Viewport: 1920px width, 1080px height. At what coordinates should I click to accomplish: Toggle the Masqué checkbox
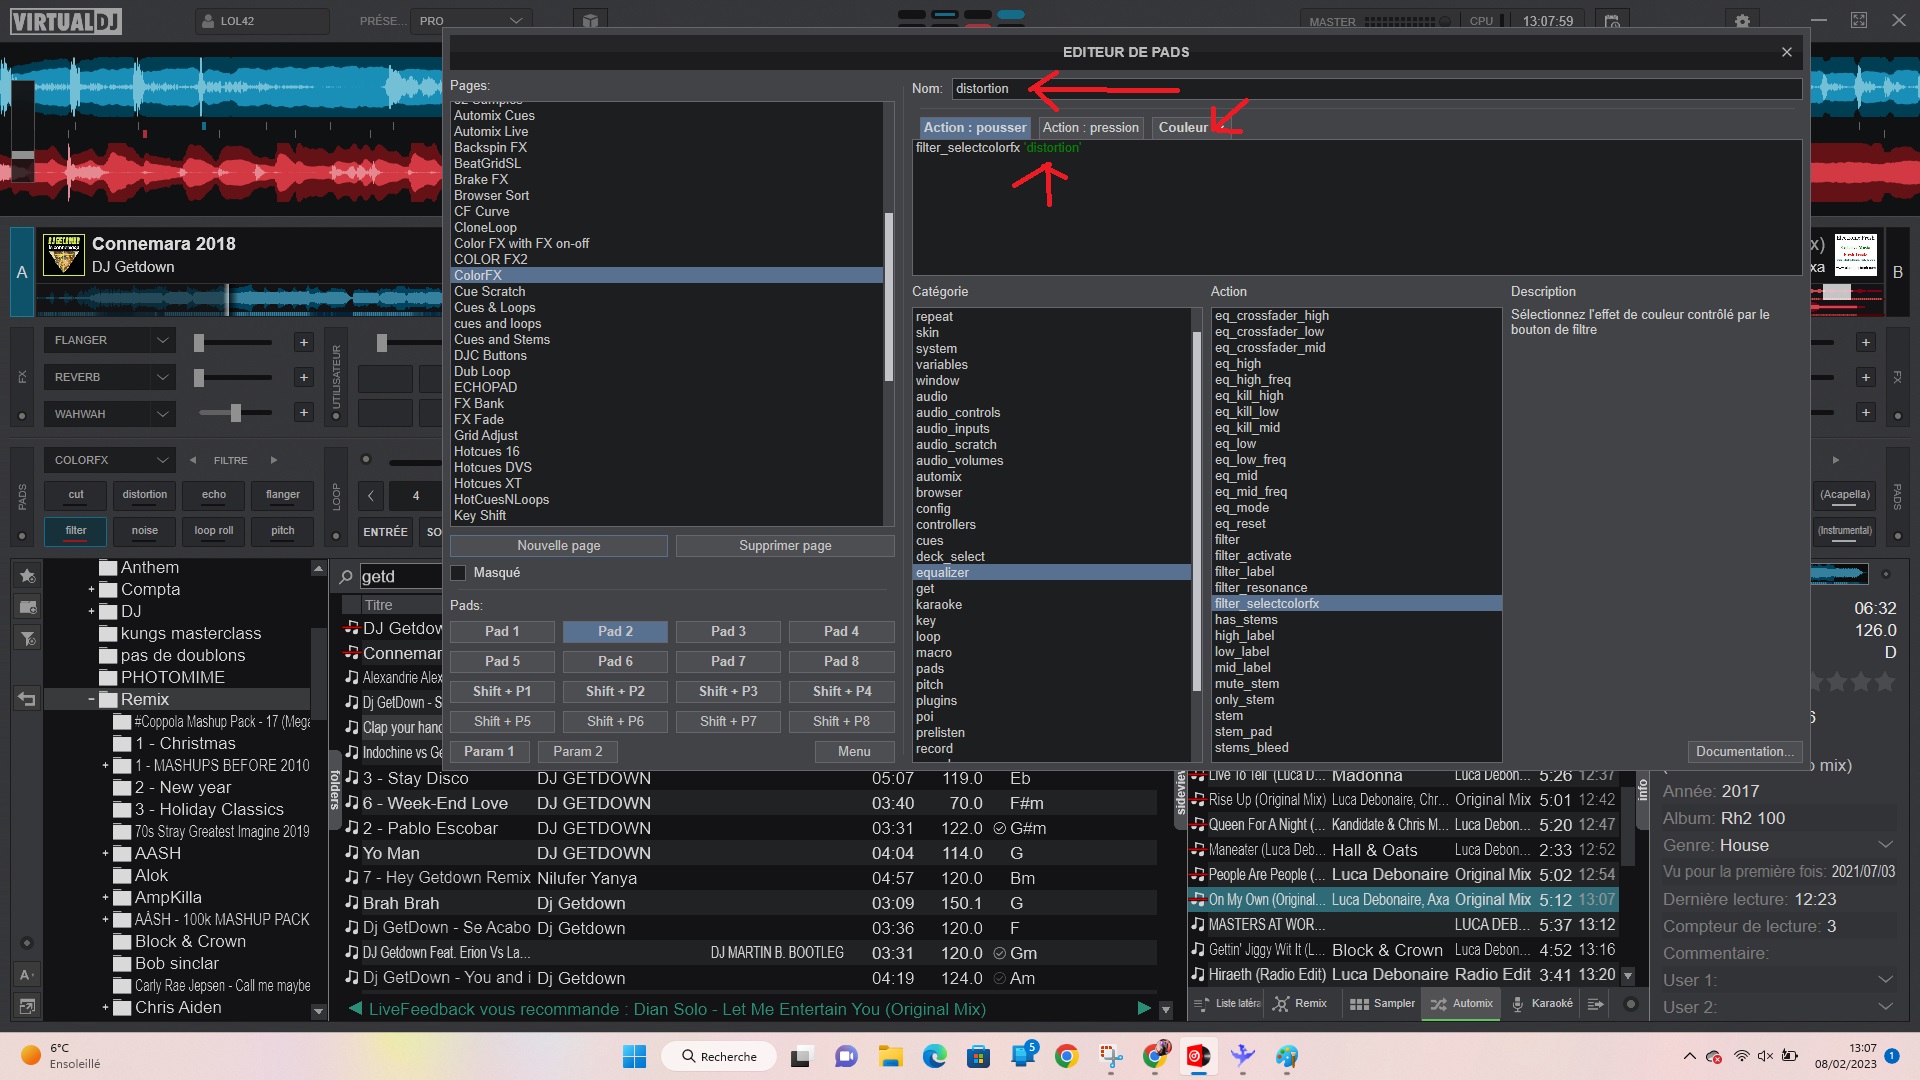pos(459,573)
